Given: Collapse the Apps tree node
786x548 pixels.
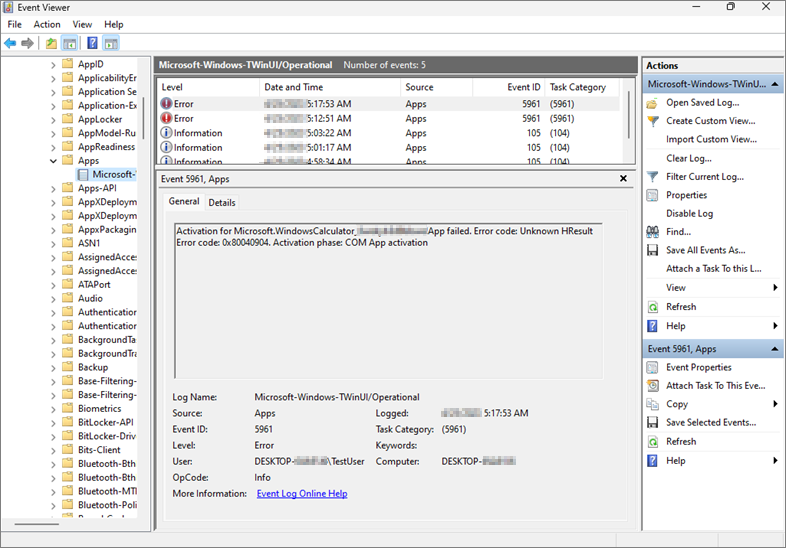Looking at the screenshot, I should click(x=53, y=161).
